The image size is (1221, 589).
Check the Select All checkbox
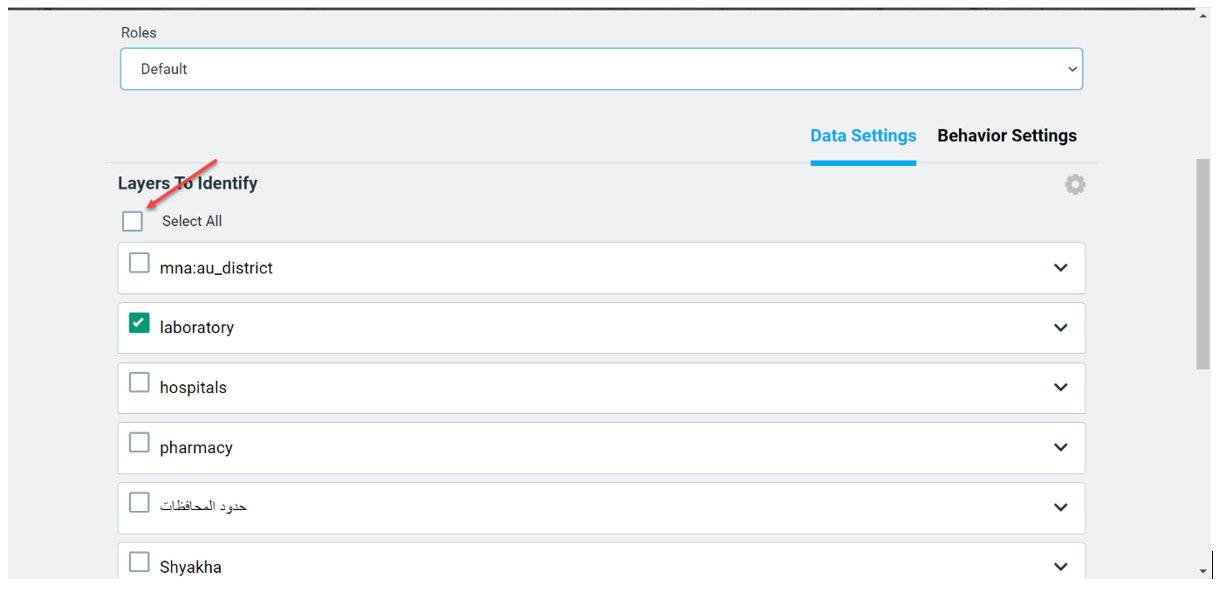pos(133,221)
